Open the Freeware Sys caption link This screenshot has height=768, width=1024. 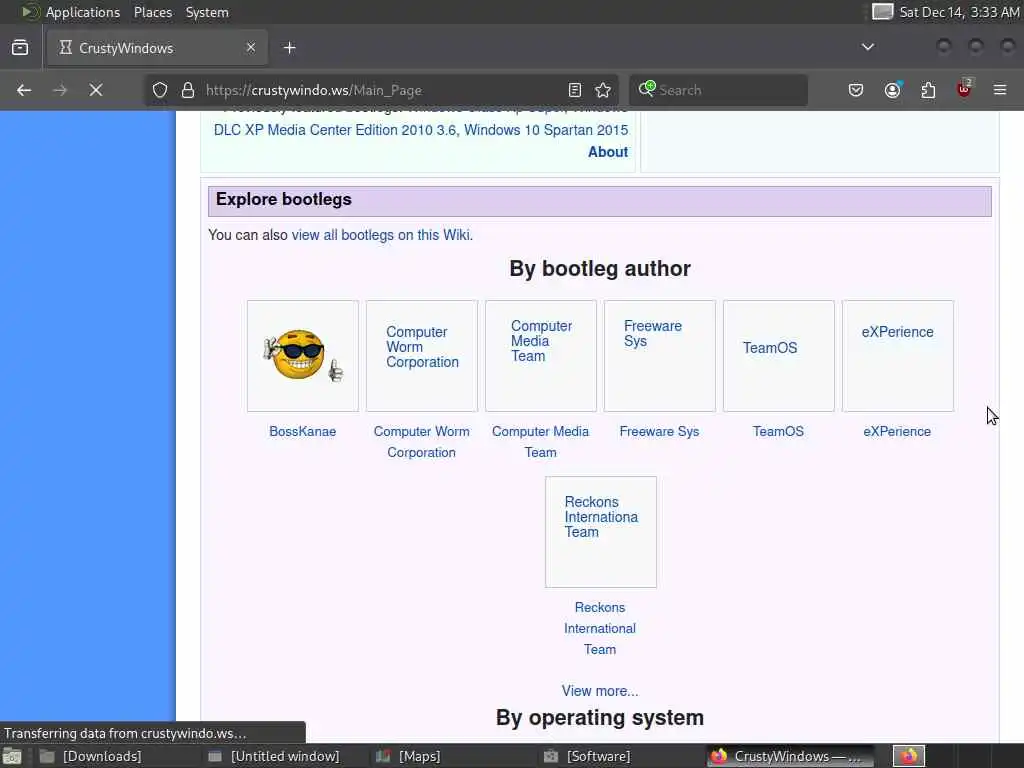660,432
